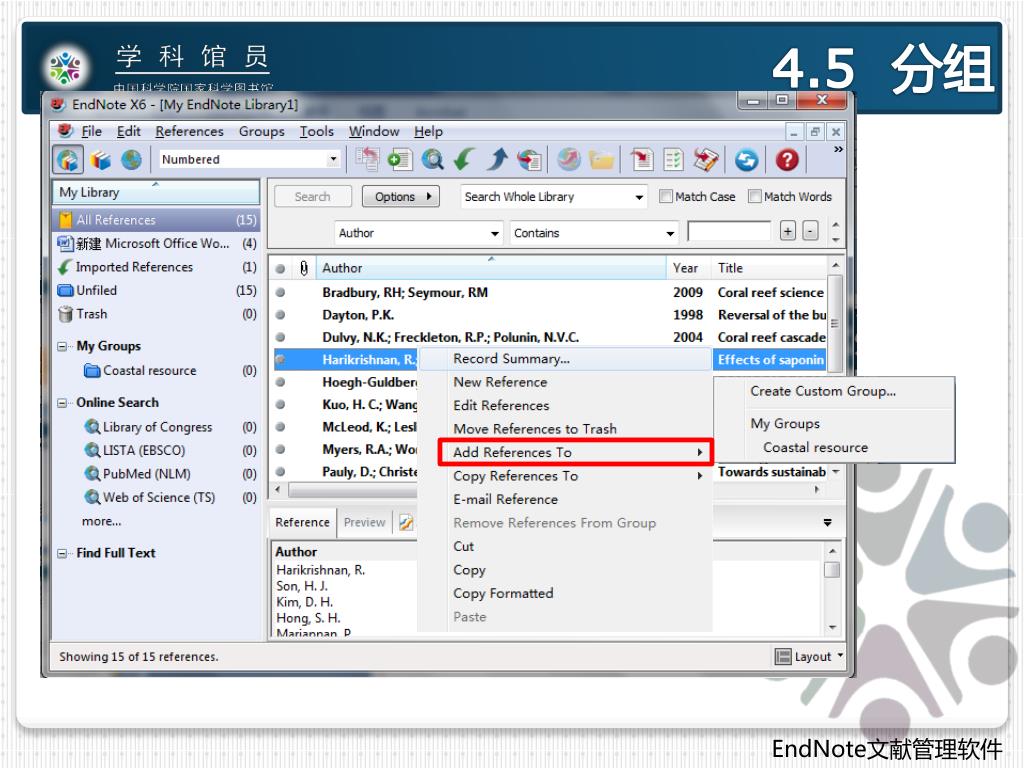Click plus button to add search row

pos(788,231)
